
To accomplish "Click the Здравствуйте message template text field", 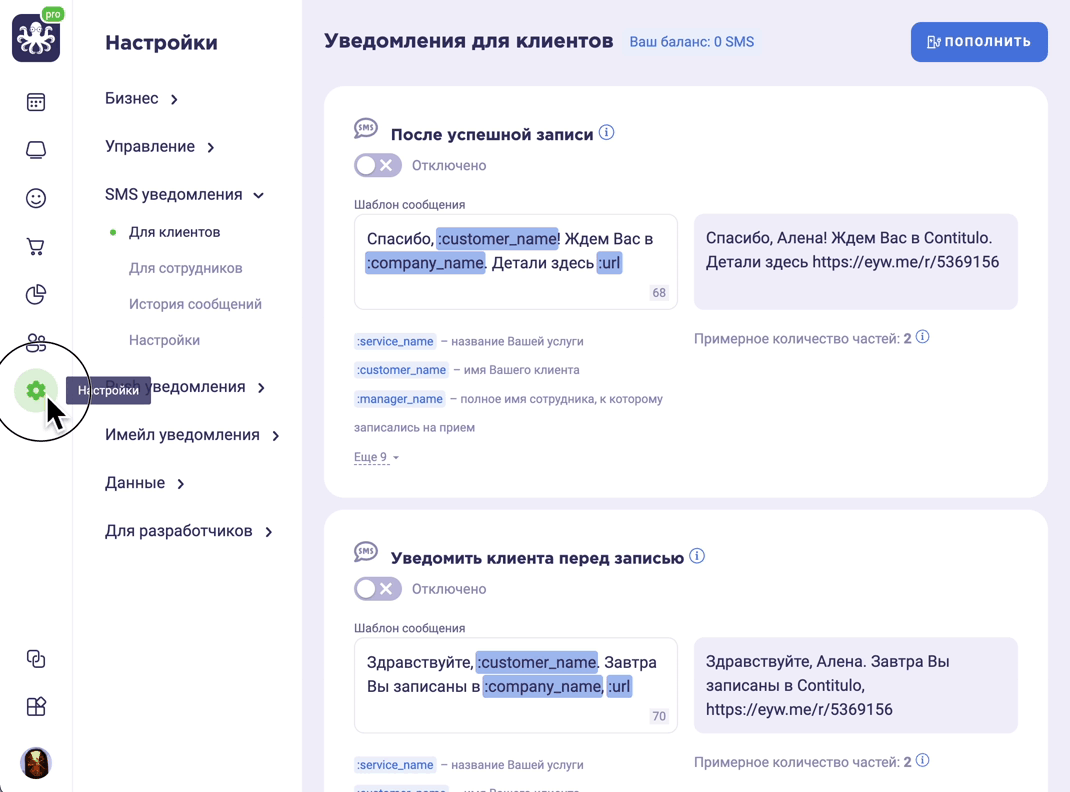I will (516, 686).
